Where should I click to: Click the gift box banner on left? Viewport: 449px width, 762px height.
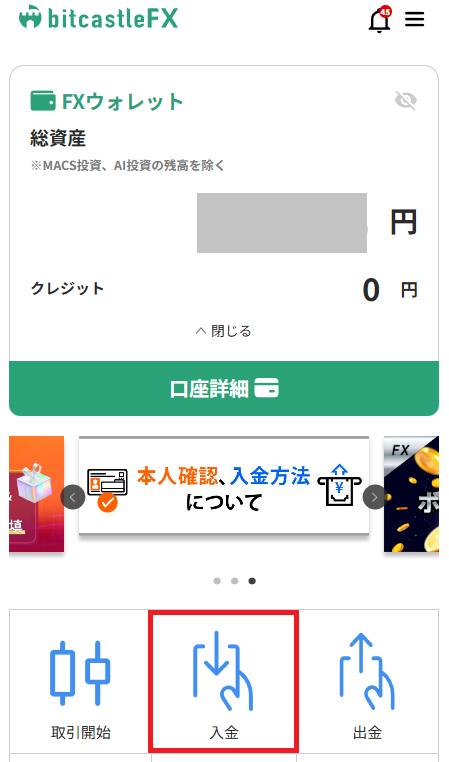coord(36,494)
